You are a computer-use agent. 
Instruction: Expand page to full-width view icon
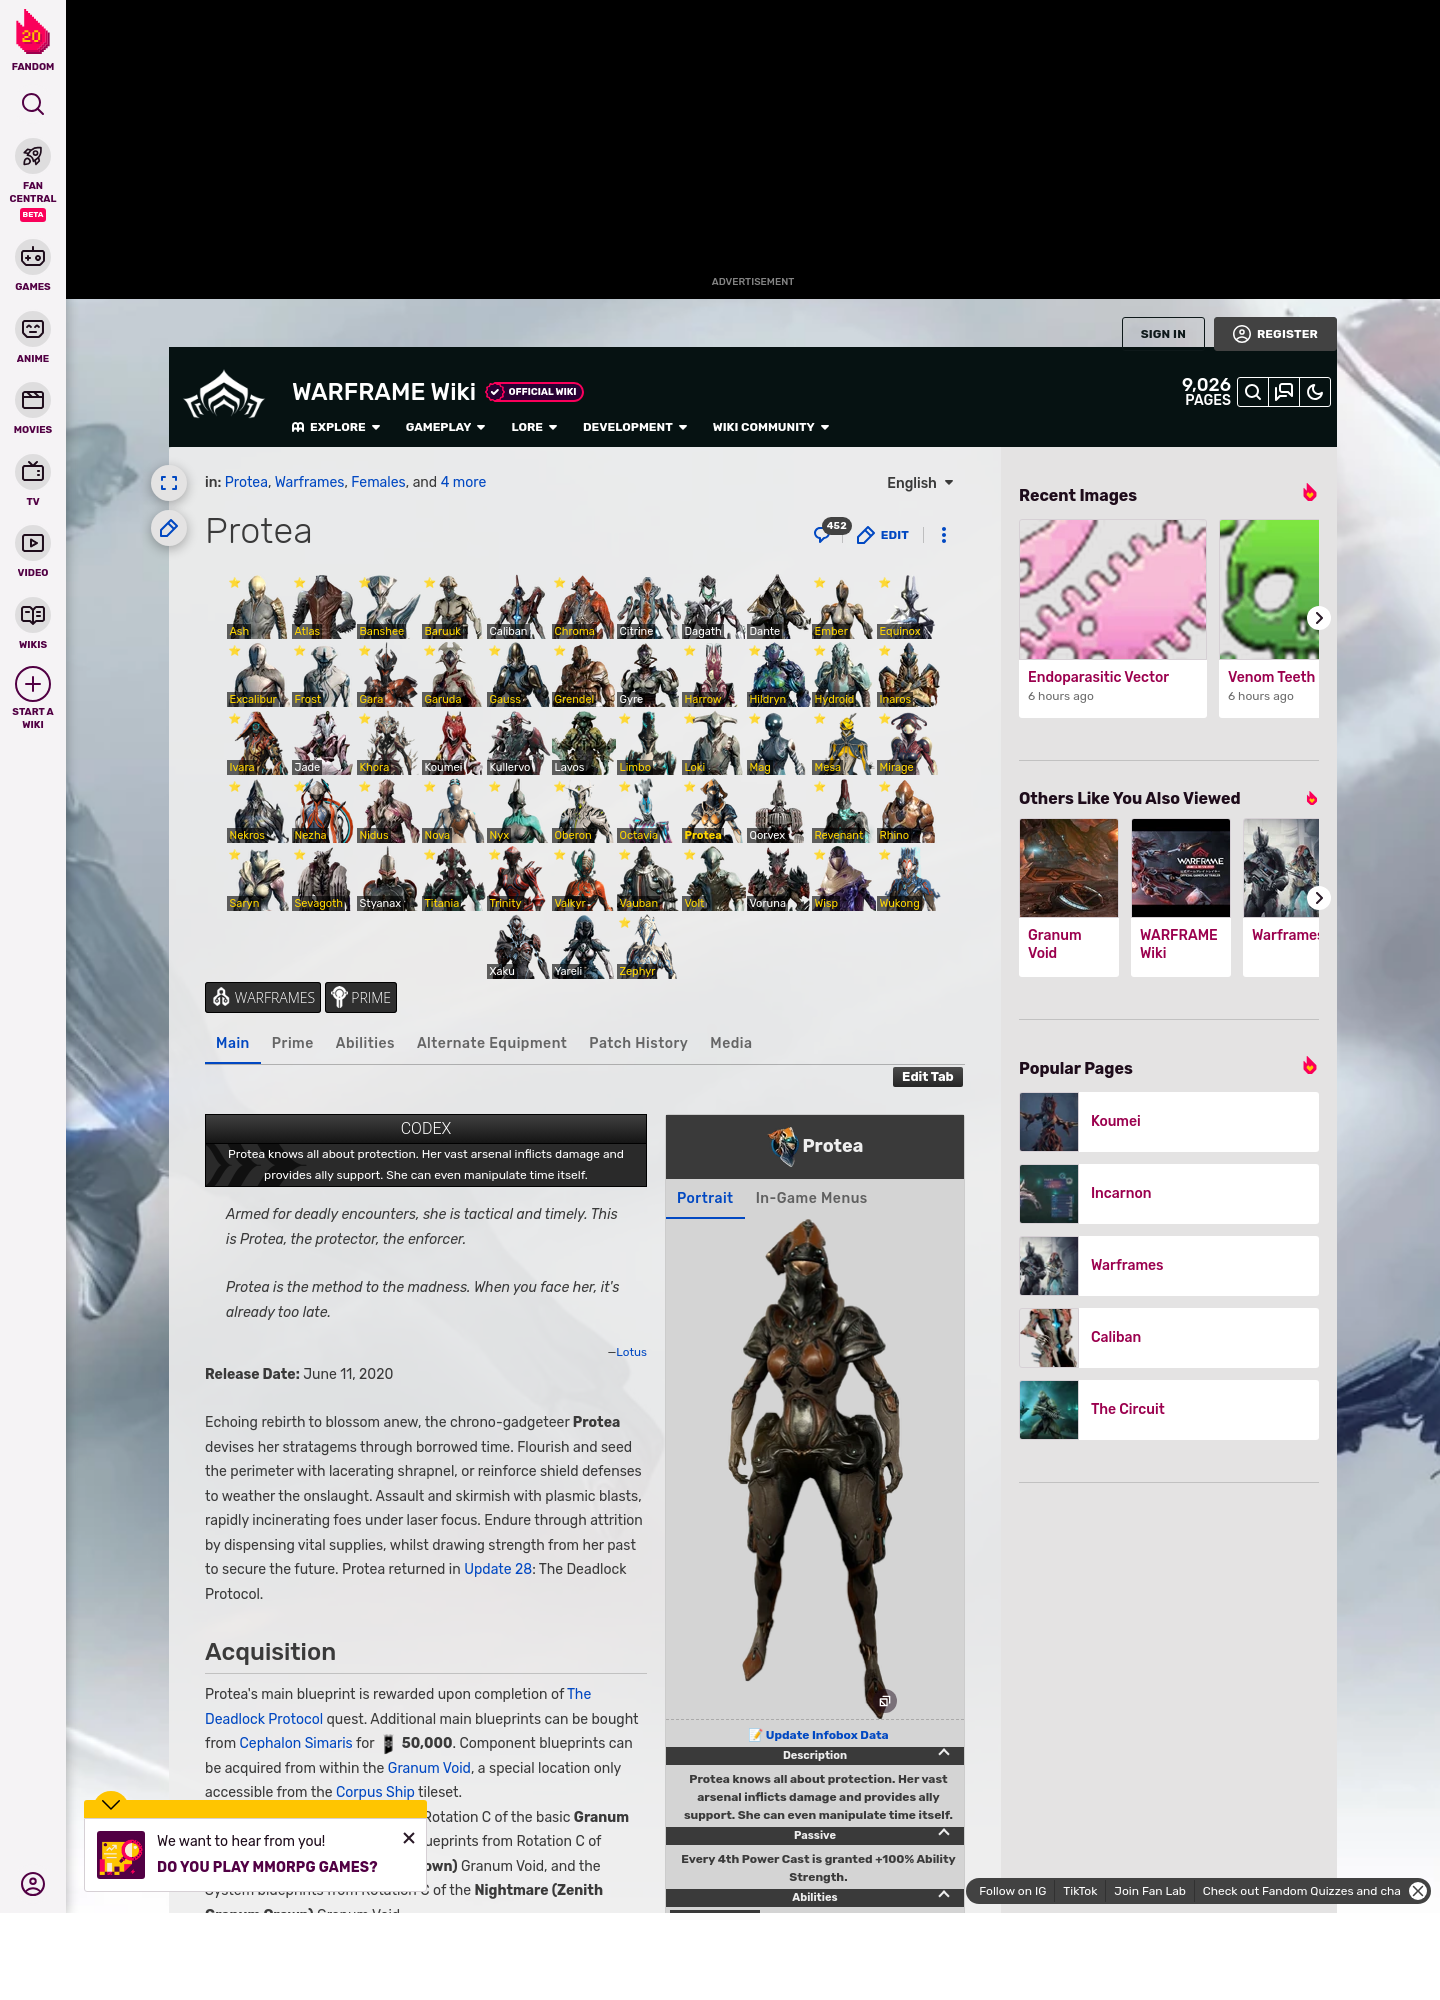coord(169,483)
